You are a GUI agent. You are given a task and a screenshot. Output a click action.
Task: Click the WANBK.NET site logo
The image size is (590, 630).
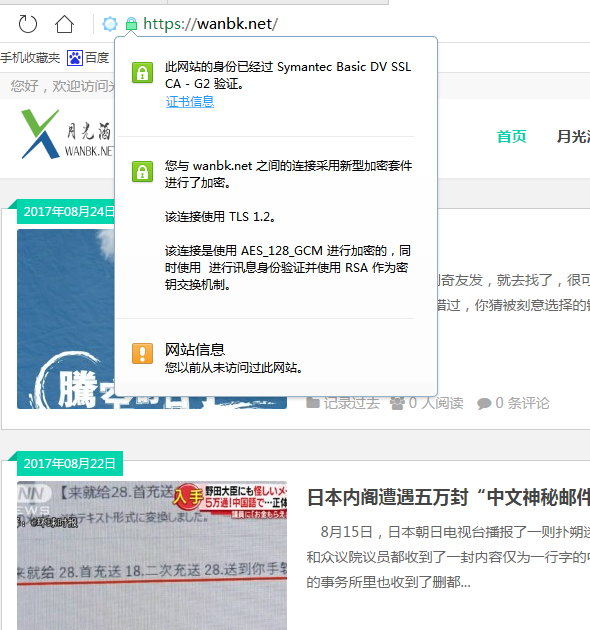click(67, 135)
